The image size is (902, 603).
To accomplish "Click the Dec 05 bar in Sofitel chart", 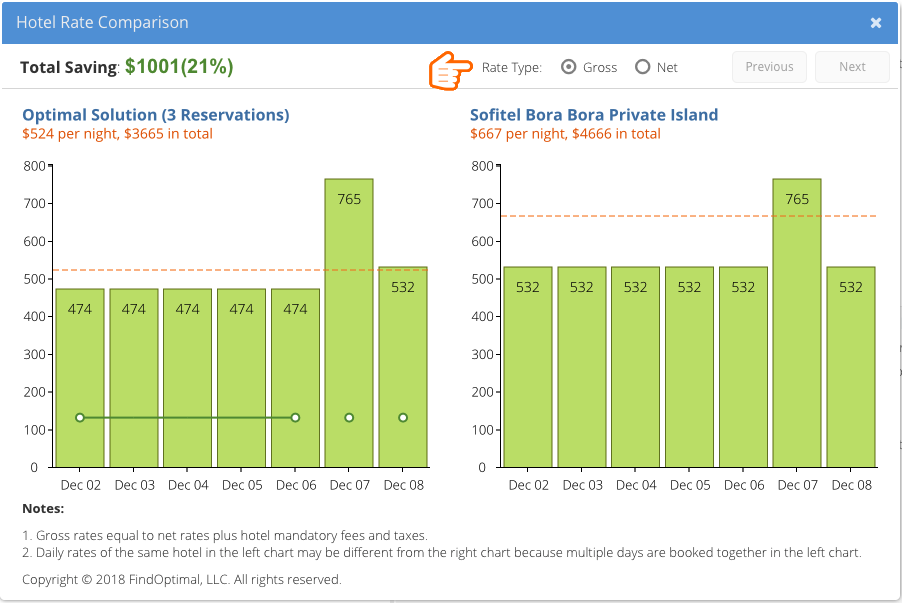I will pyautogui.click(x=689, y=367).
